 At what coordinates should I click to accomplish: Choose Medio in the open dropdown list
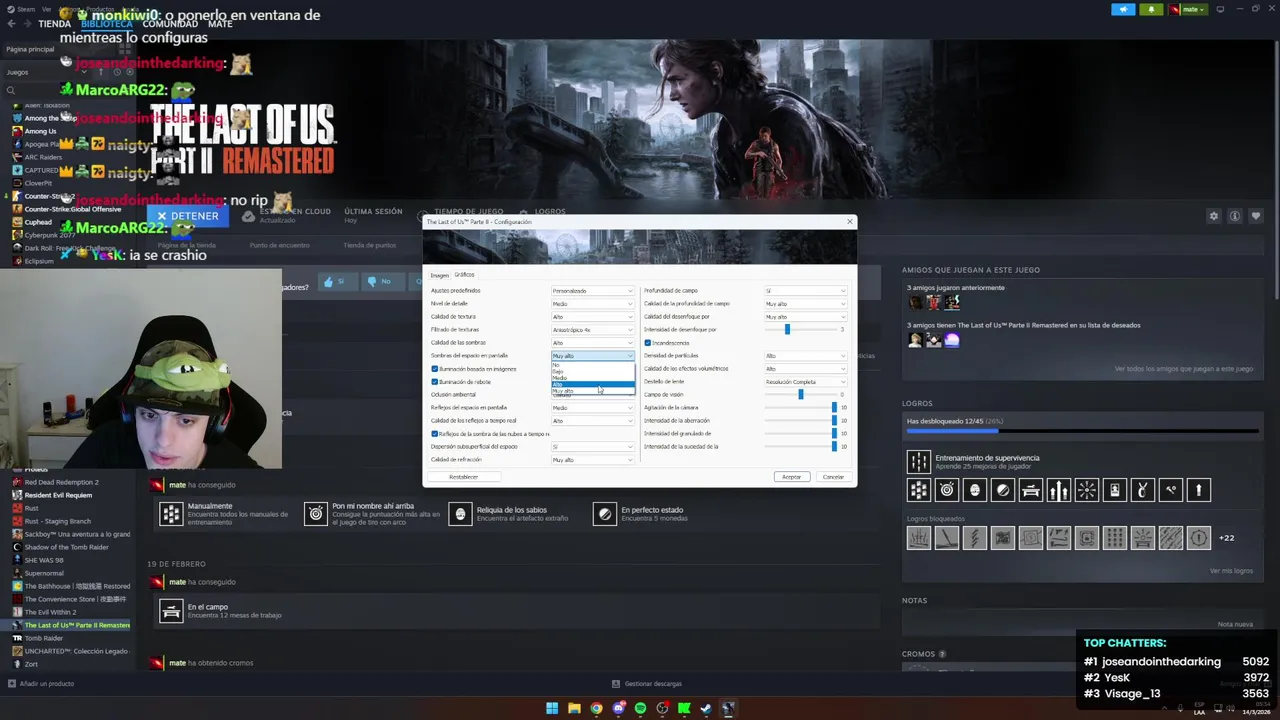tap(593, 378)
